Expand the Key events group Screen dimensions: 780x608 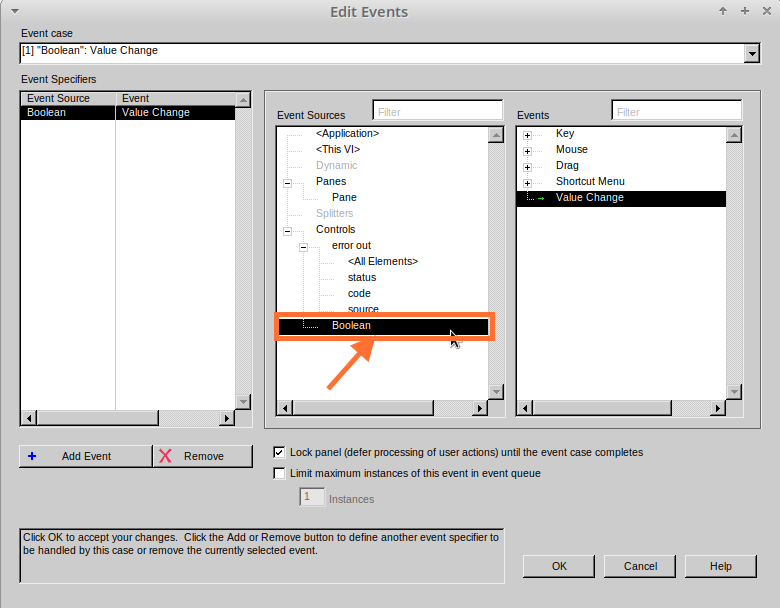[527, 135]
